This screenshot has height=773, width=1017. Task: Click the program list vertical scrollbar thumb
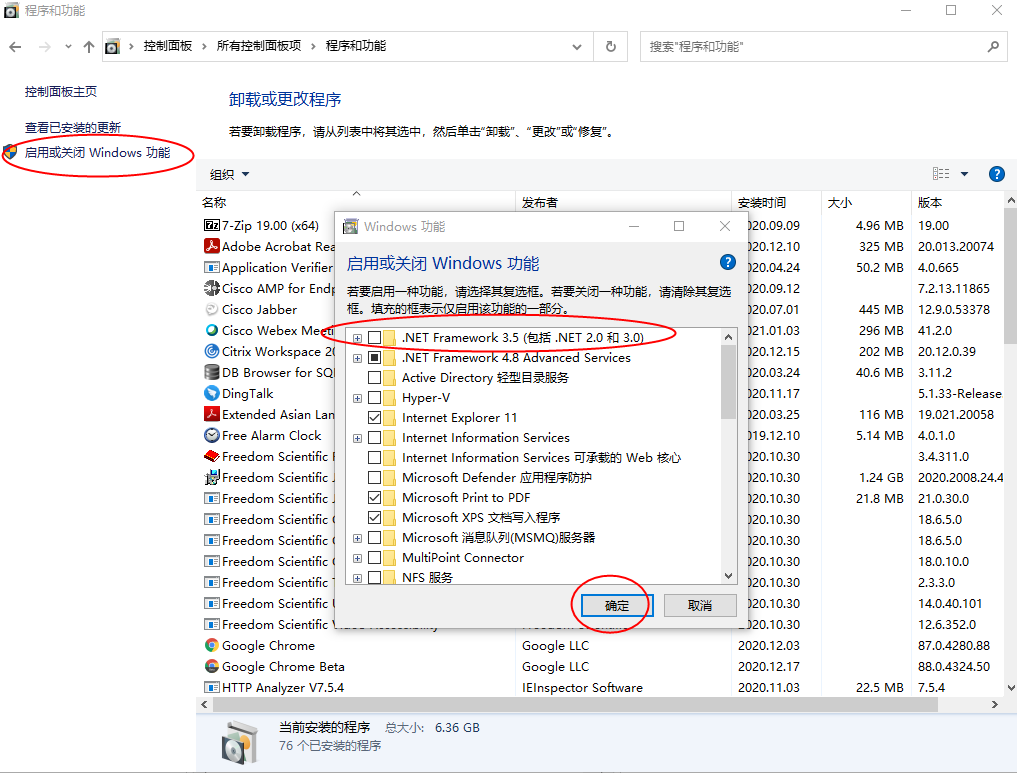tap(1011, 277)
